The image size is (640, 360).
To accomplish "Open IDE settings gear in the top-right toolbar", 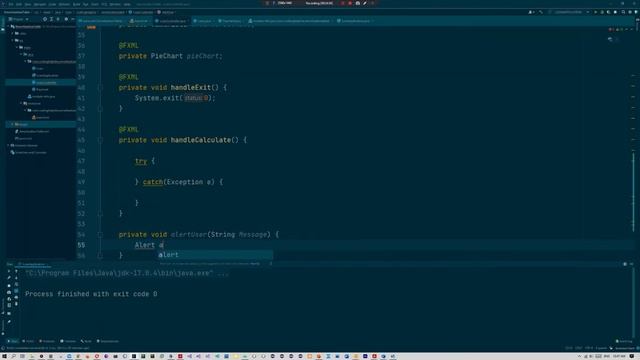I will [630, 12].
